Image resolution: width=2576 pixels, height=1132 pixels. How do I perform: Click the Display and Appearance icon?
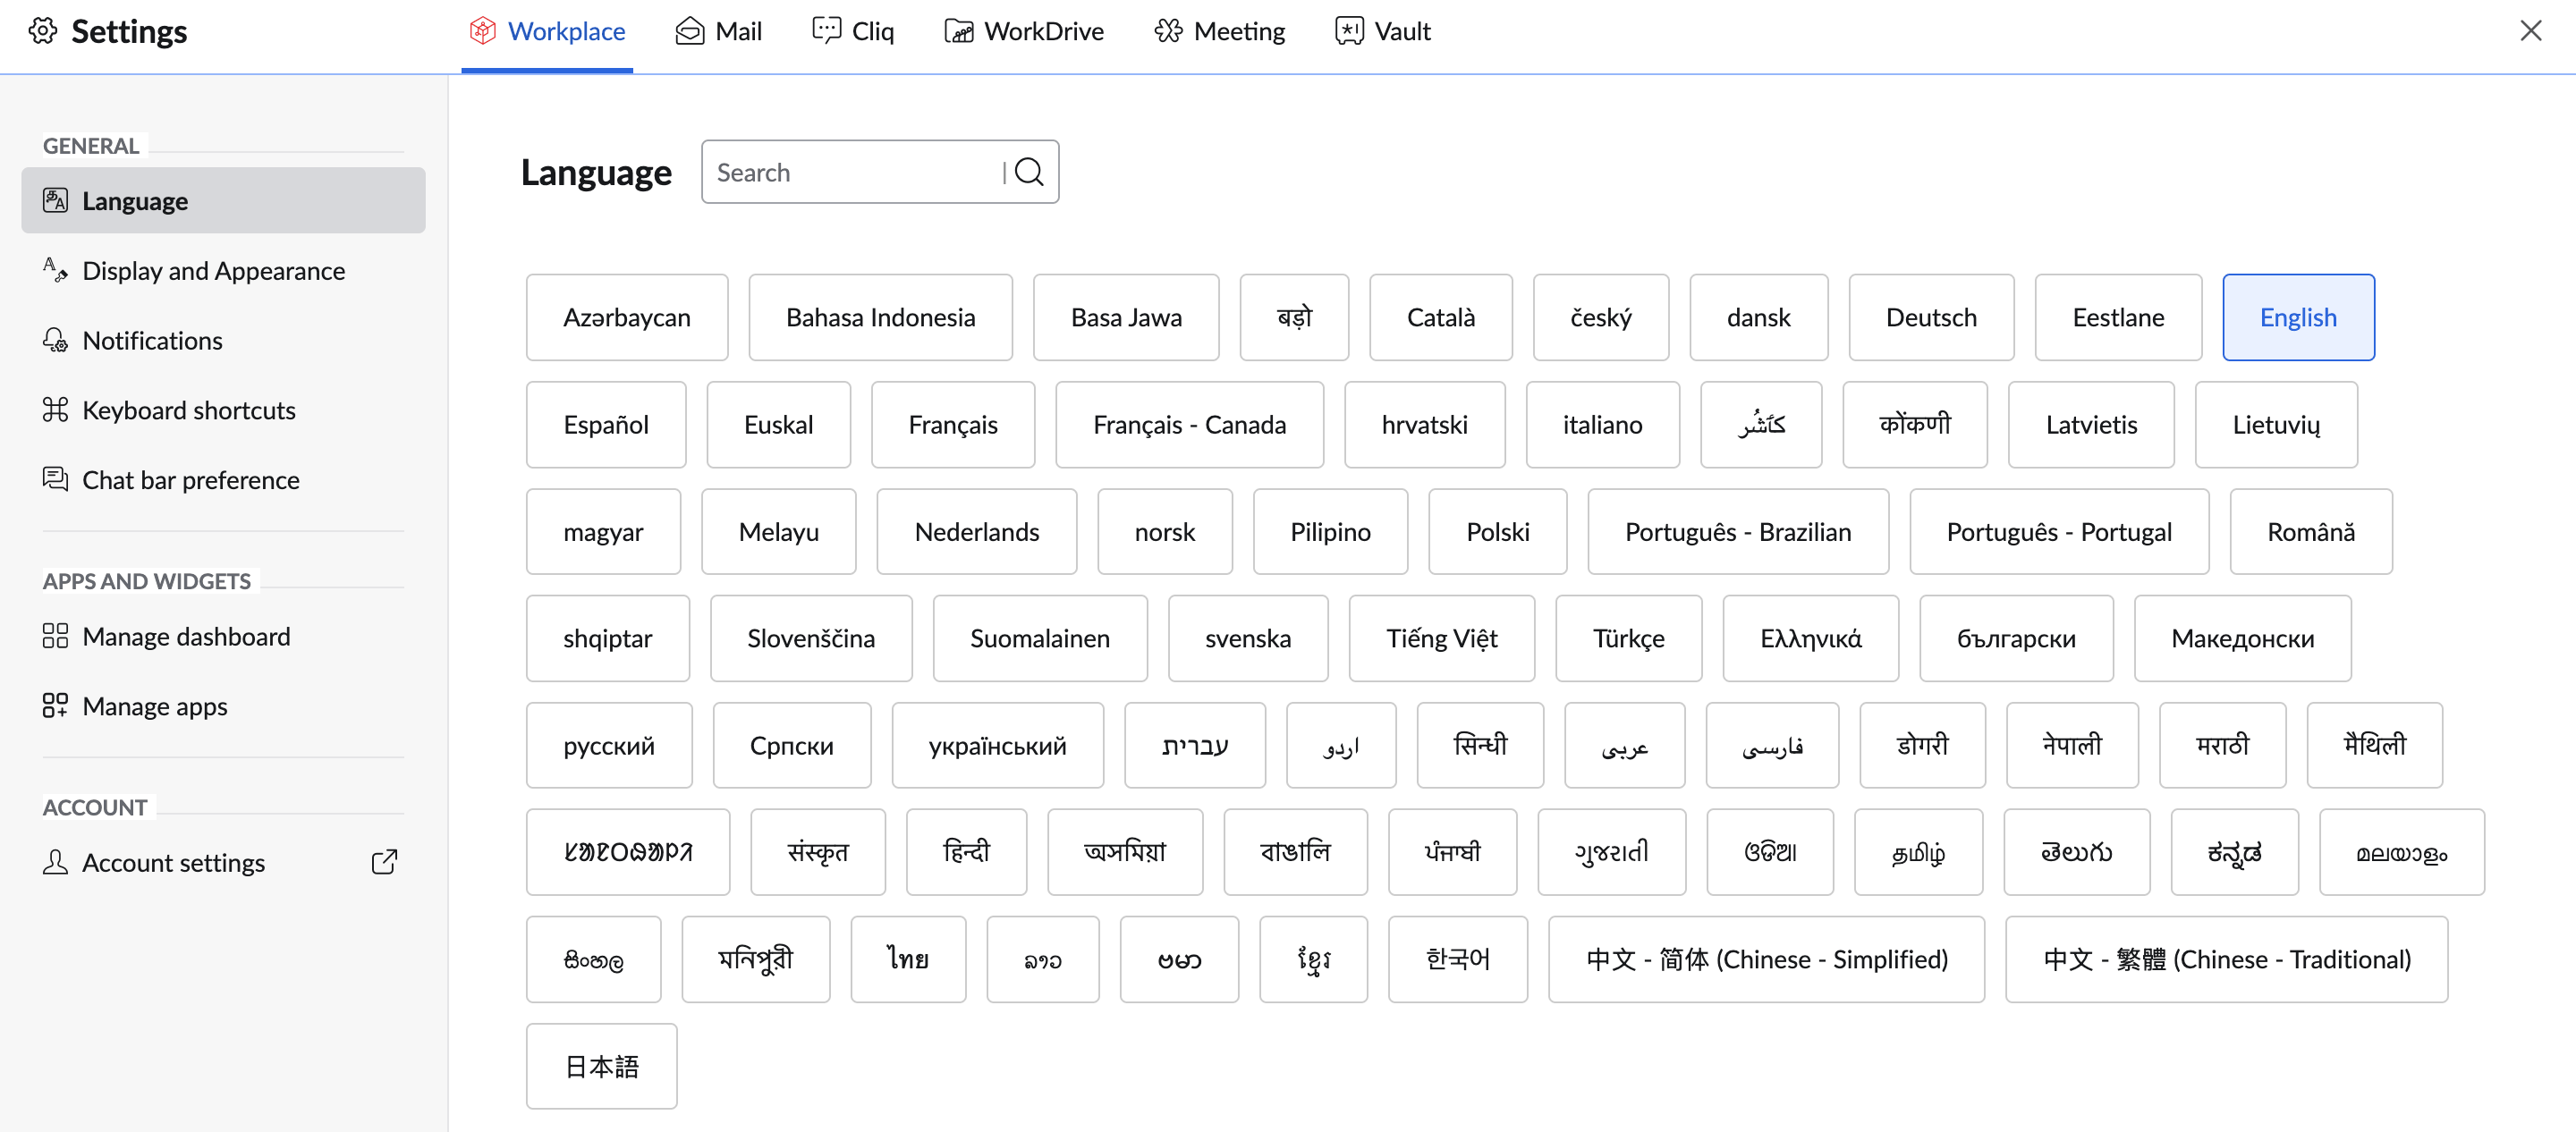pyautogui.click(x=55, y=270)
